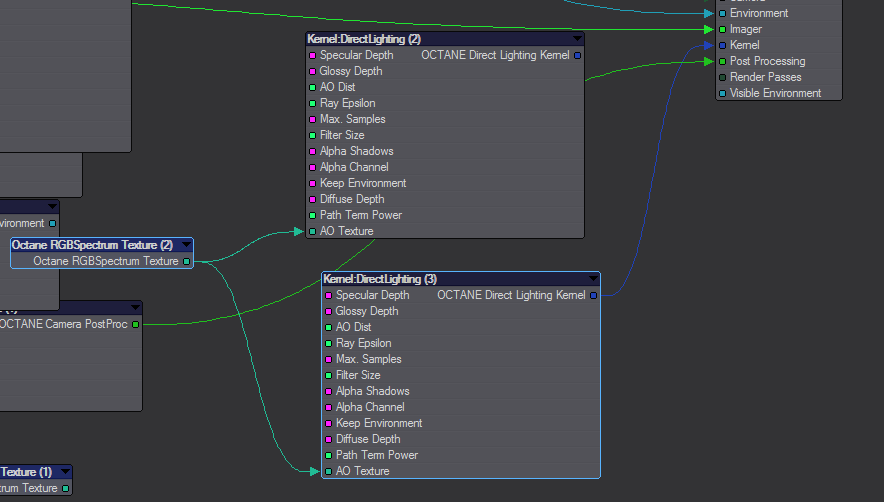Image resolution: width=884 pixels, height=502 pixels.
Task: Click Imager input socket on render target node
Action: click(x=723, y=29)
